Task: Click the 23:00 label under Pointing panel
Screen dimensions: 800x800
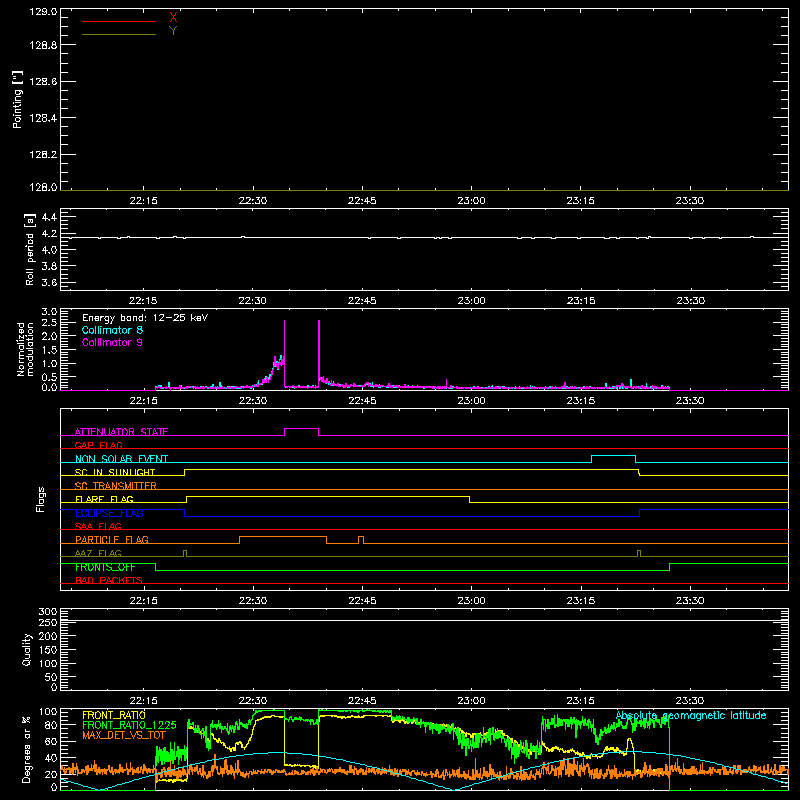Action: click(471, 201)
